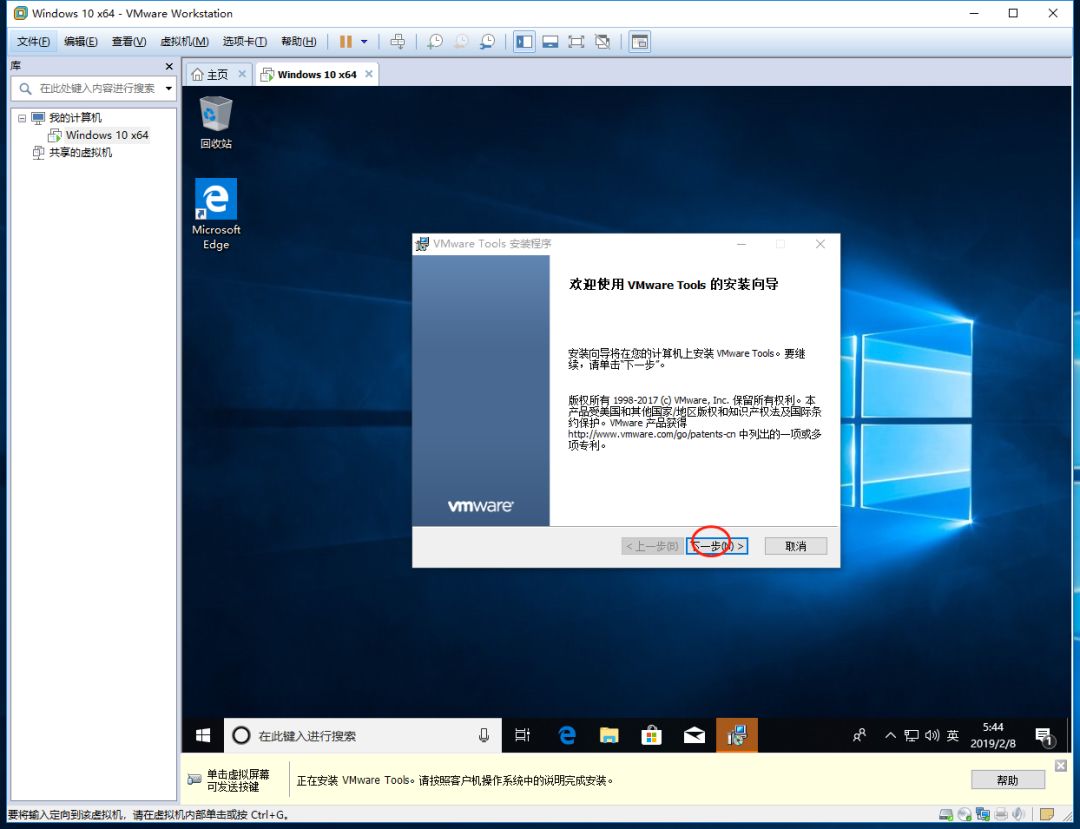Click the People icon in guest system tray
The image size is (1080, 829).
pyautogui.click(x=859, y=735)
